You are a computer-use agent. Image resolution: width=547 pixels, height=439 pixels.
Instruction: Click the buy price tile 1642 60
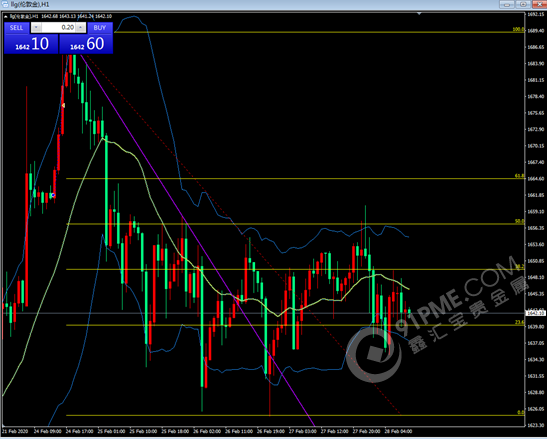pos(86,44)
